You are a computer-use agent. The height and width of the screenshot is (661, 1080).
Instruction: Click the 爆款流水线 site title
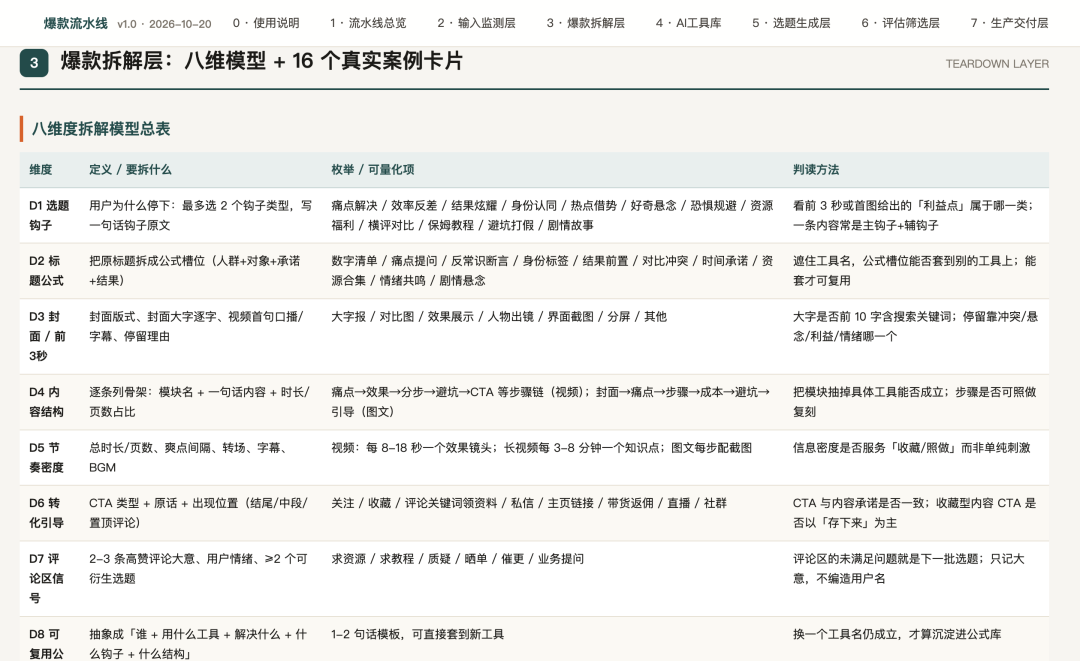(x=76, y=23)
